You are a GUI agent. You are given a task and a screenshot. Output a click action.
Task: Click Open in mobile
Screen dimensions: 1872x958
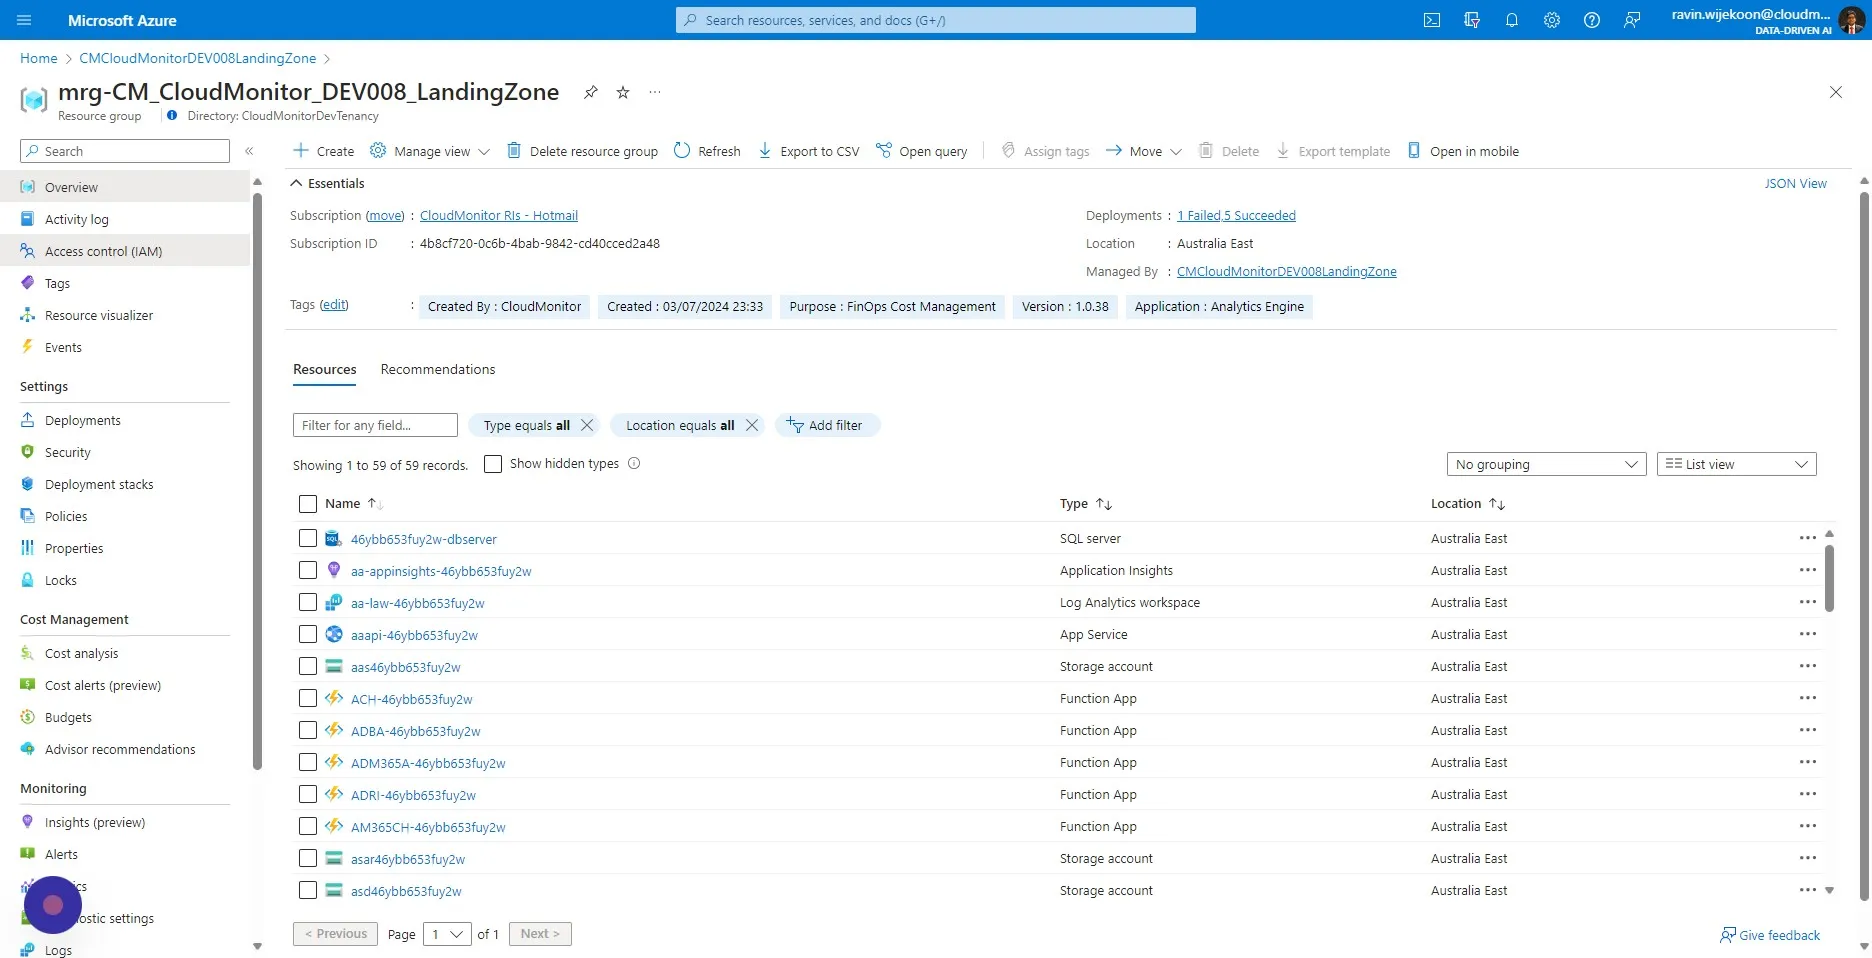(x=1463, y=151)
